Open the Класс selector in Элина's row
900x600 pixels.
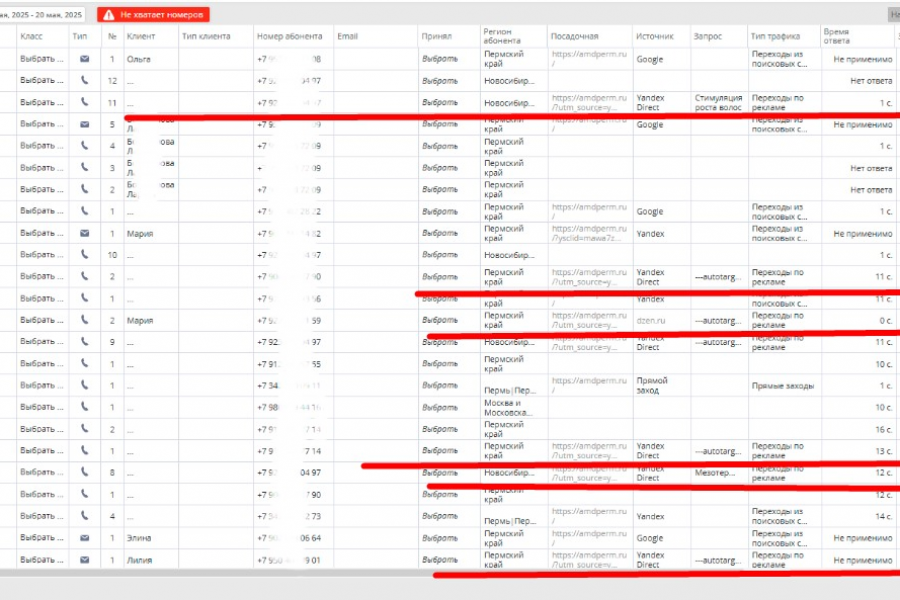[41, 538]
